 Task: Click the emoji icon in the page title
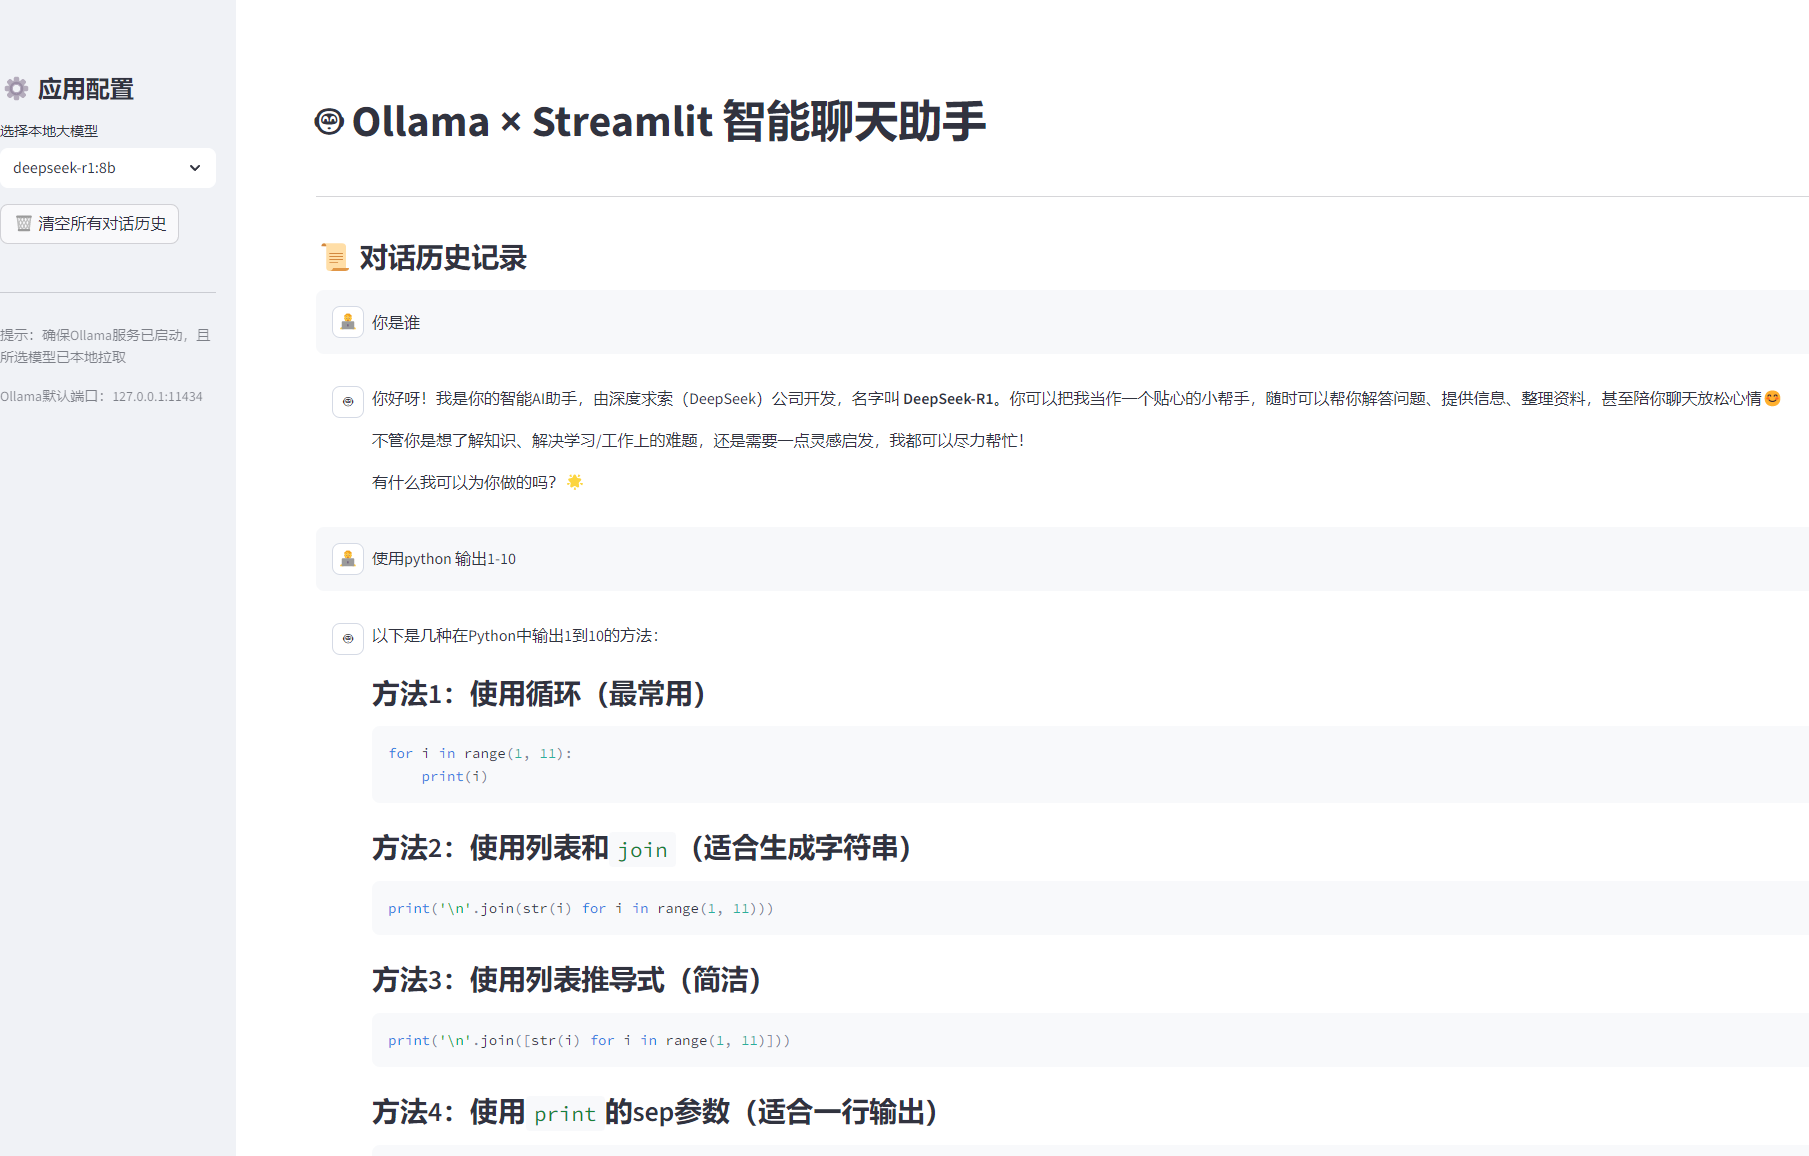coord(328,121)
